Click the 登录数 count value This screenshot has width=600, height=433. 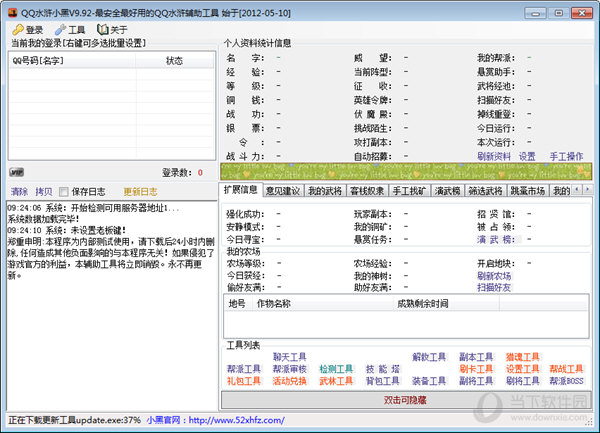pyautogui.click(x=200, y=173)
